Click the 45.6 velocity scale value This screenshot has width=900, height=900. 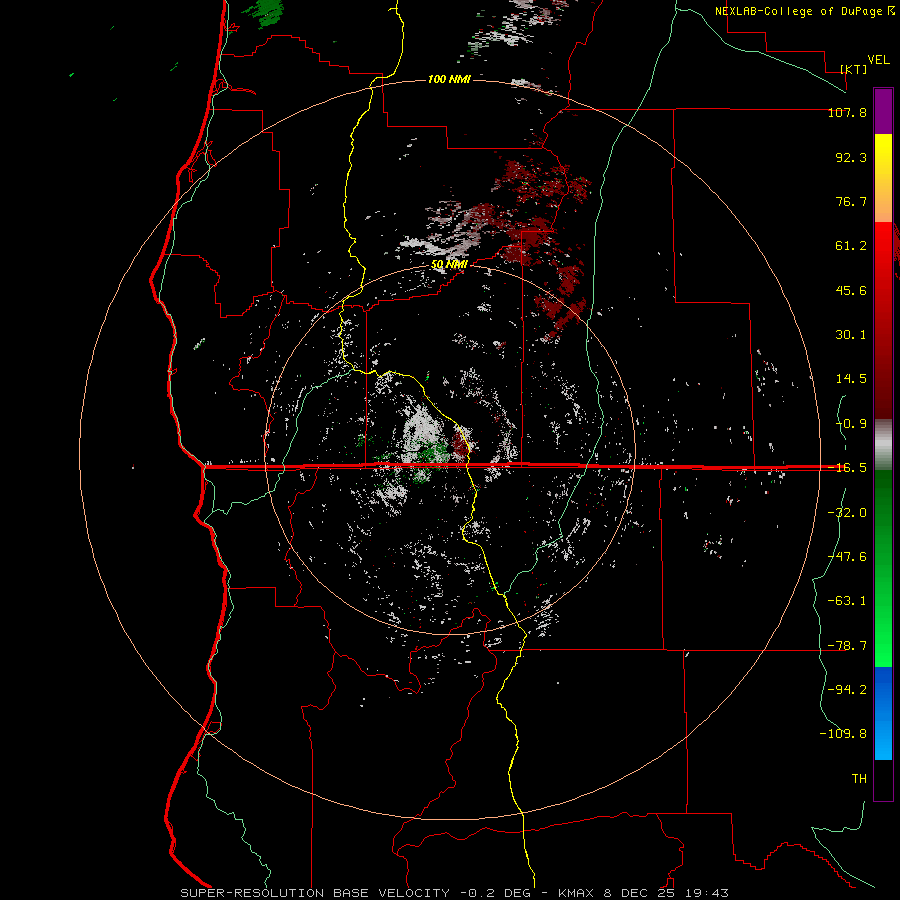851,290
